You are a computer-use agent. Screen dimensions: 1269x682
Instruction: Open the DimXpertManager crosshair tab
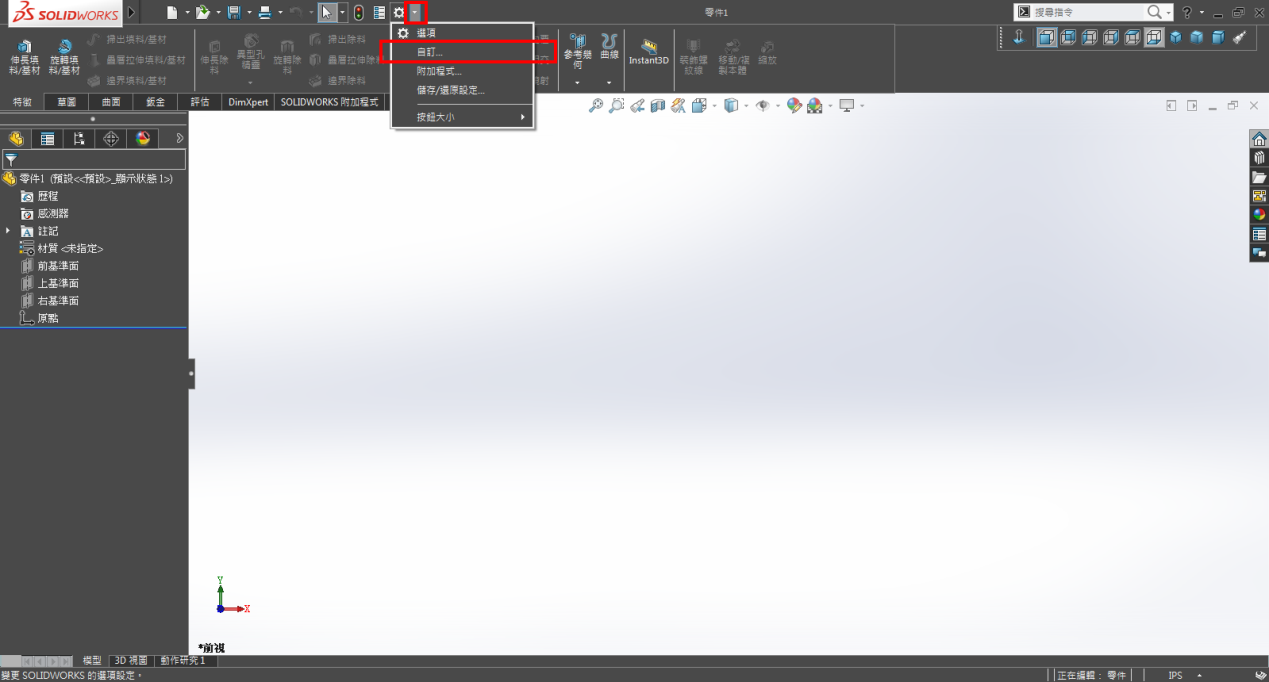click(x=111, y=139)
